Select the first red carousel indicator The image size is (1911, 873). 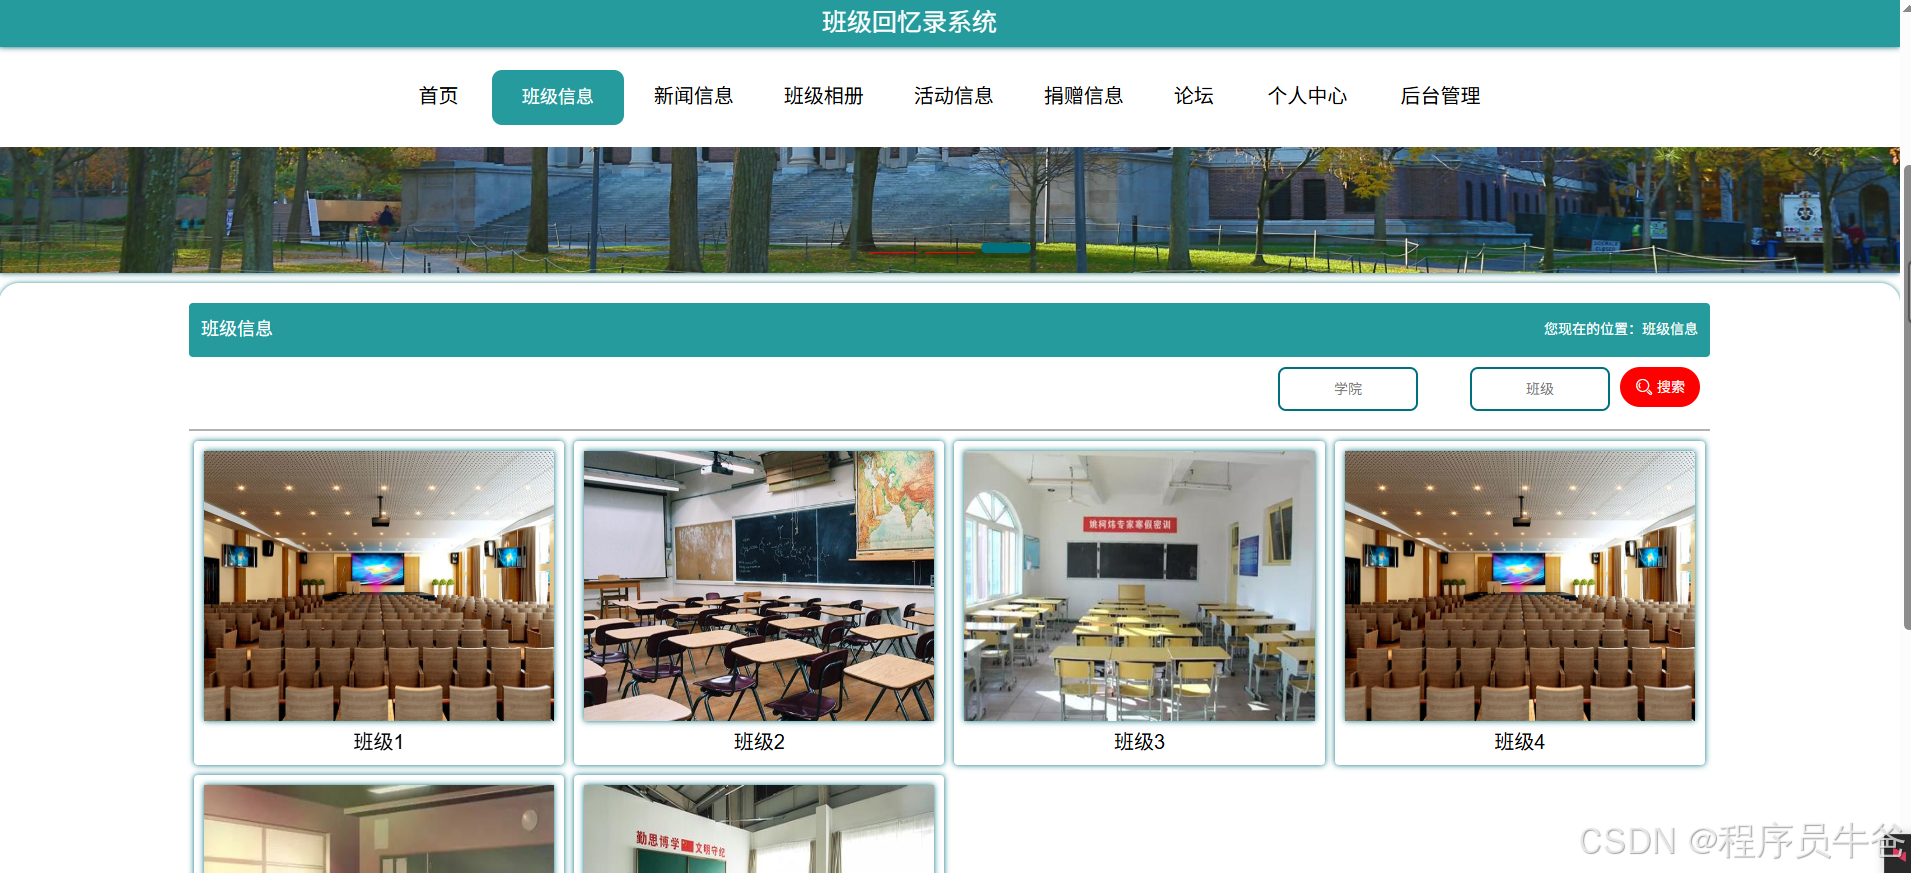pos(893,252)
